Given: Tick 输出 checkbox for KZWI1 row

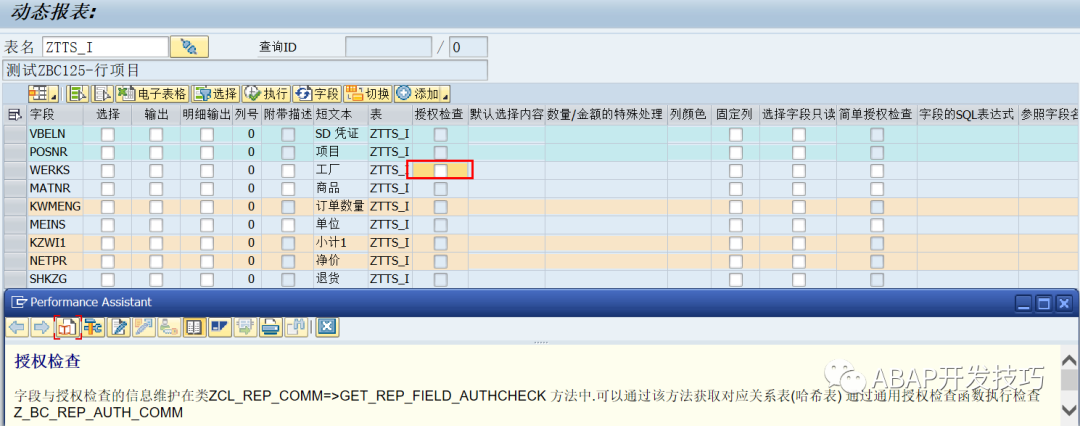Looking at the screenshot, I should coord(156,243).
